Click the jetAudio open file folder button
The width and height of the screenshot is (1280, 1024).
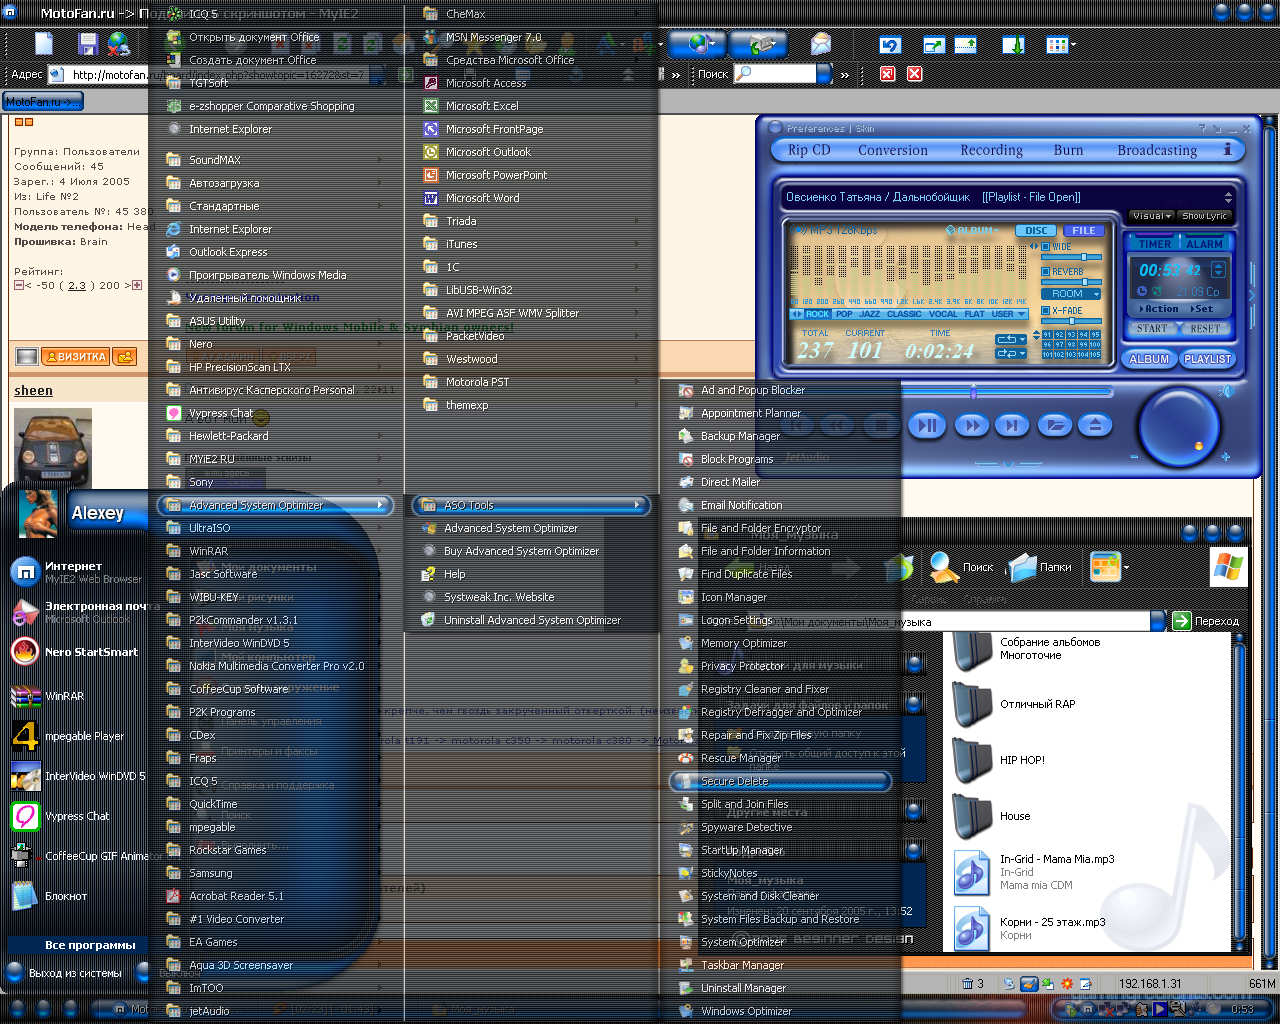[x=1054, y=426]
